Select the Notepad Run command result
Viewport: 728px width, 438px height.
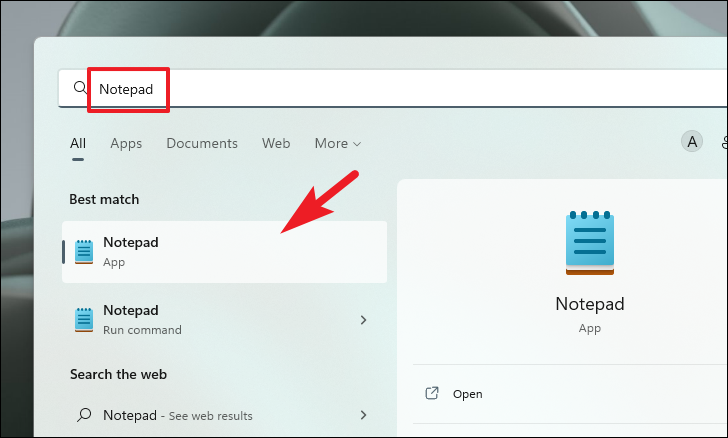point(225,320)
